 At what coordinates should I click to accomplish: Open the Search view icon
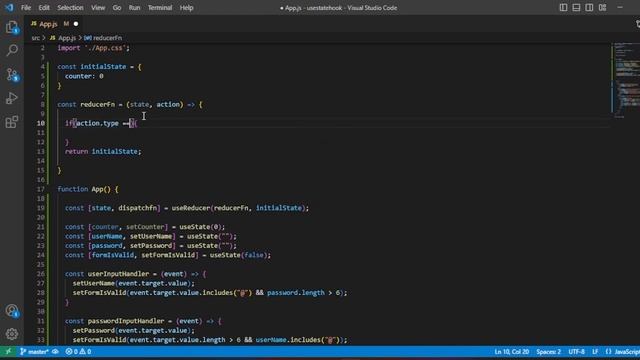12,51
